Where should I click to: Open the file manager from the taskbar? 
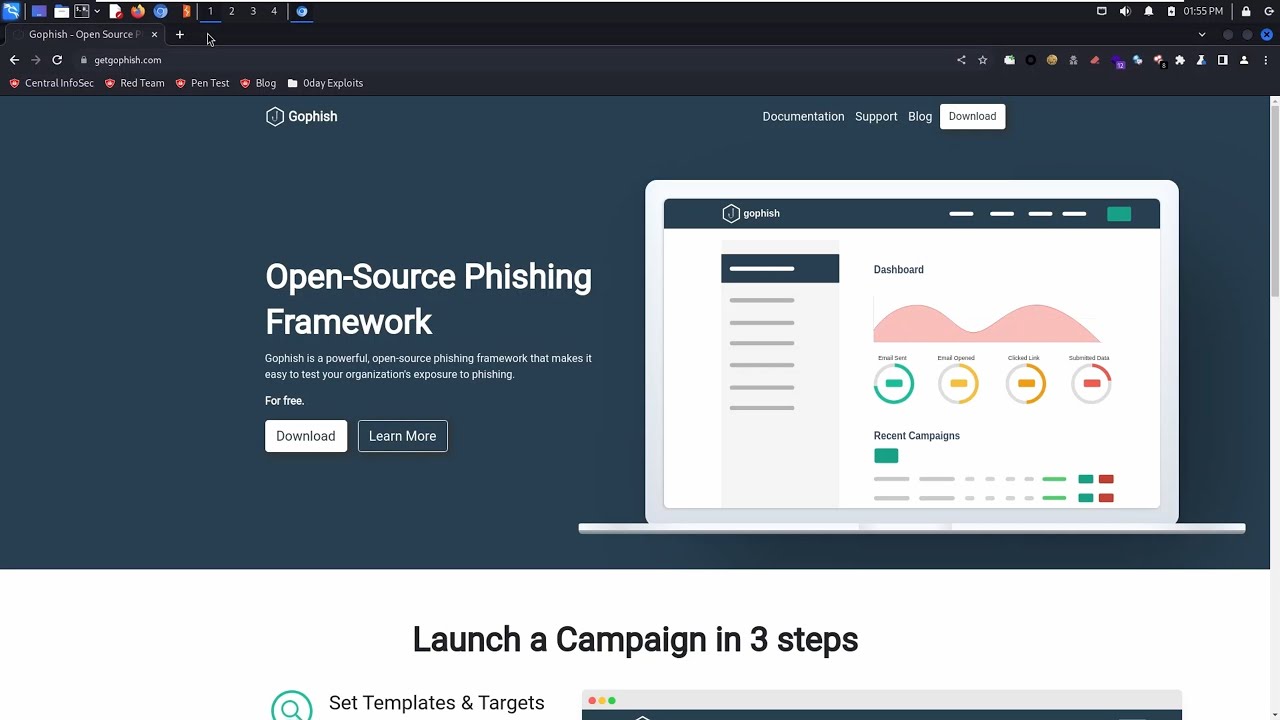click(60, 11)
